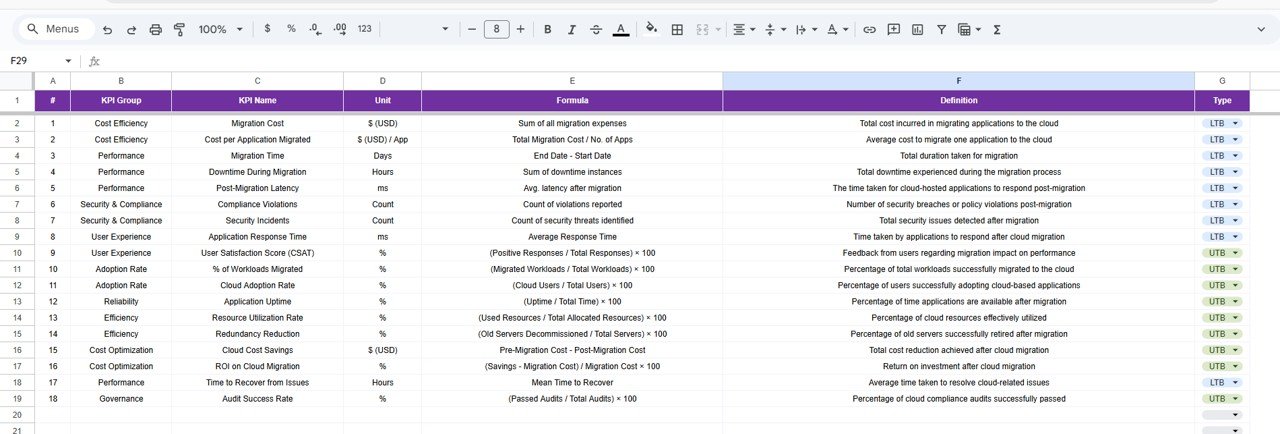Toggle italic formatting
The height and width of the screenshot is (434, 1280).
pos(572,30)
